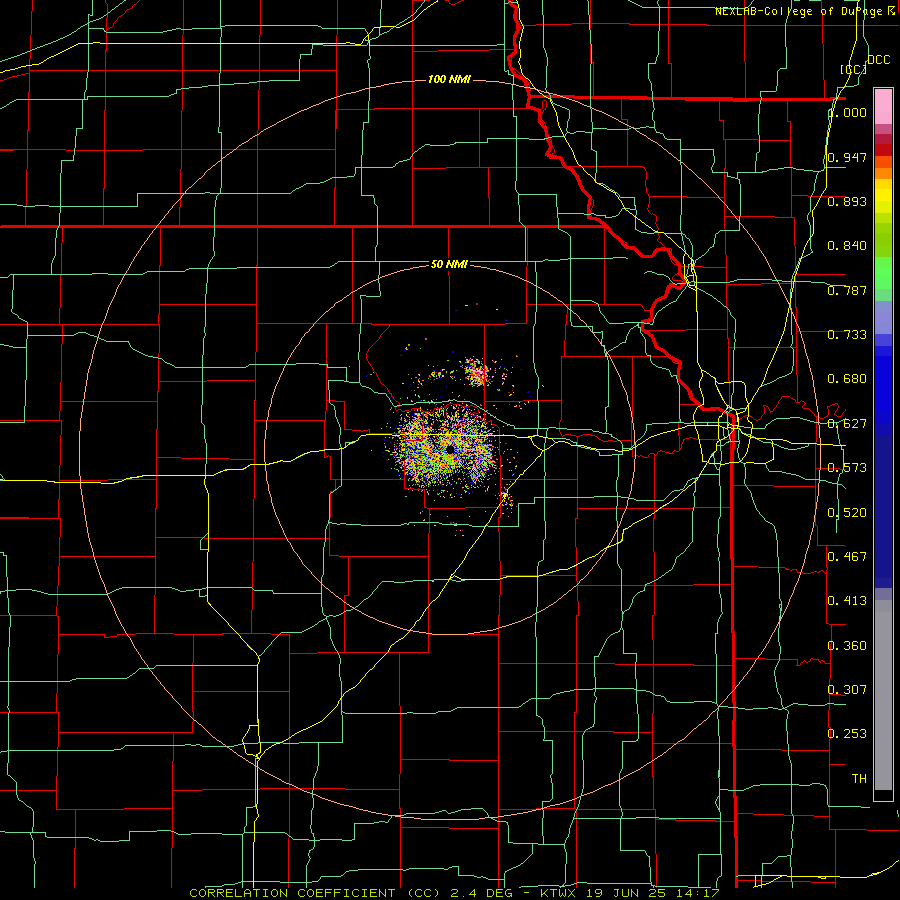Click the 0.733 scale value
Image resolution: width=900 pixels, height=900 pixels.
(847, 335)
